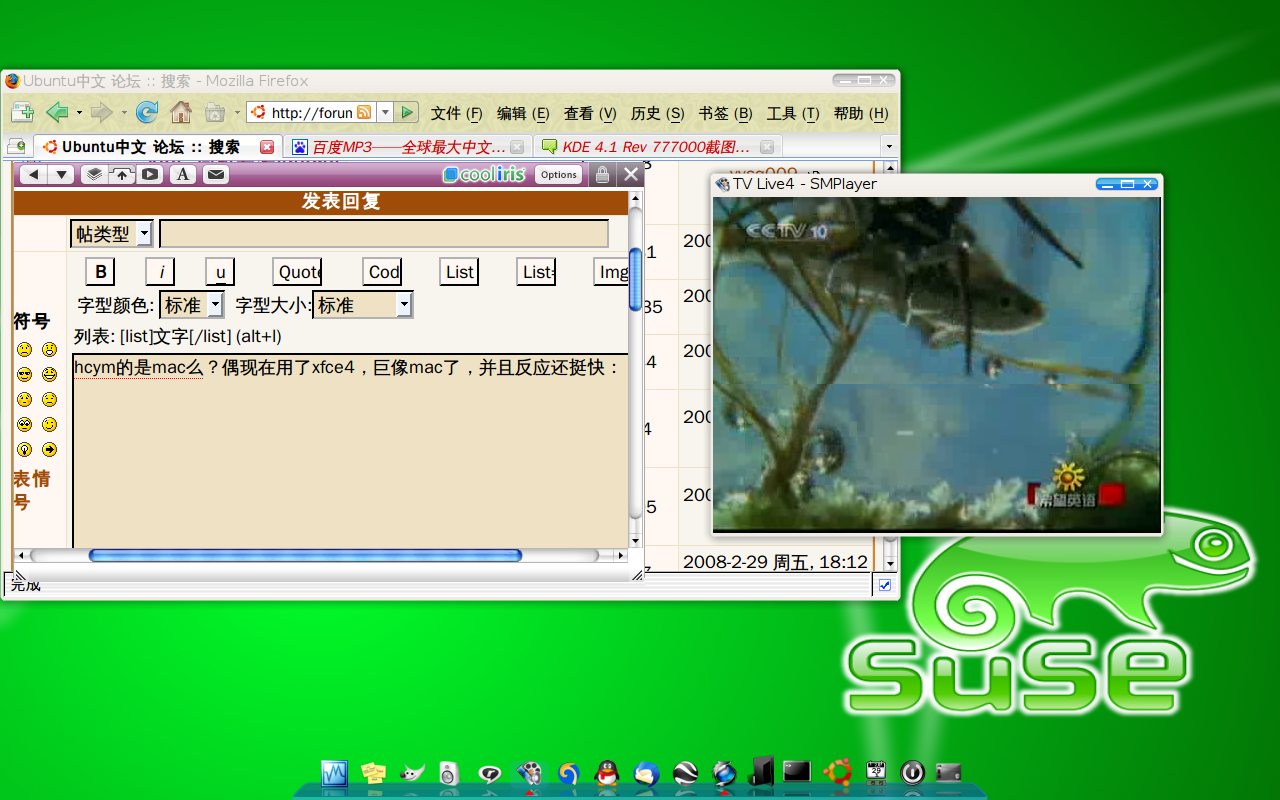The width and height of the screenshot is (1280, 800).
Task: Click the Cooliris play video icon
Action: coord(150,175)
